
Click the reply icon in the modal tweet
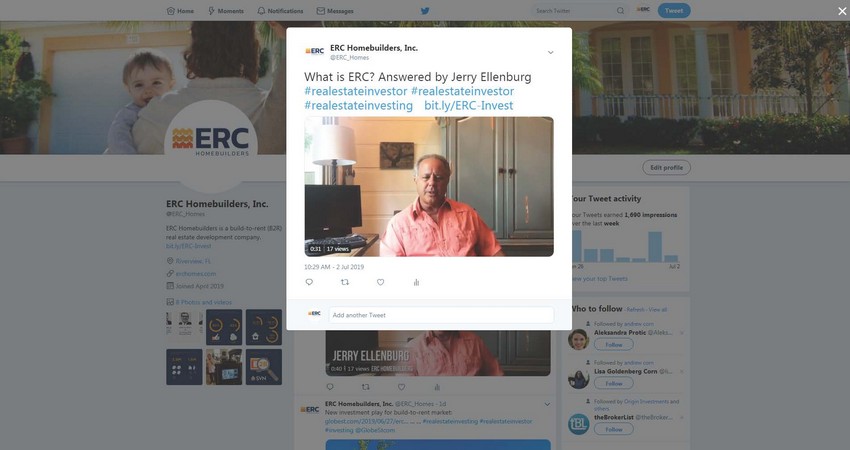pos(309,282)
